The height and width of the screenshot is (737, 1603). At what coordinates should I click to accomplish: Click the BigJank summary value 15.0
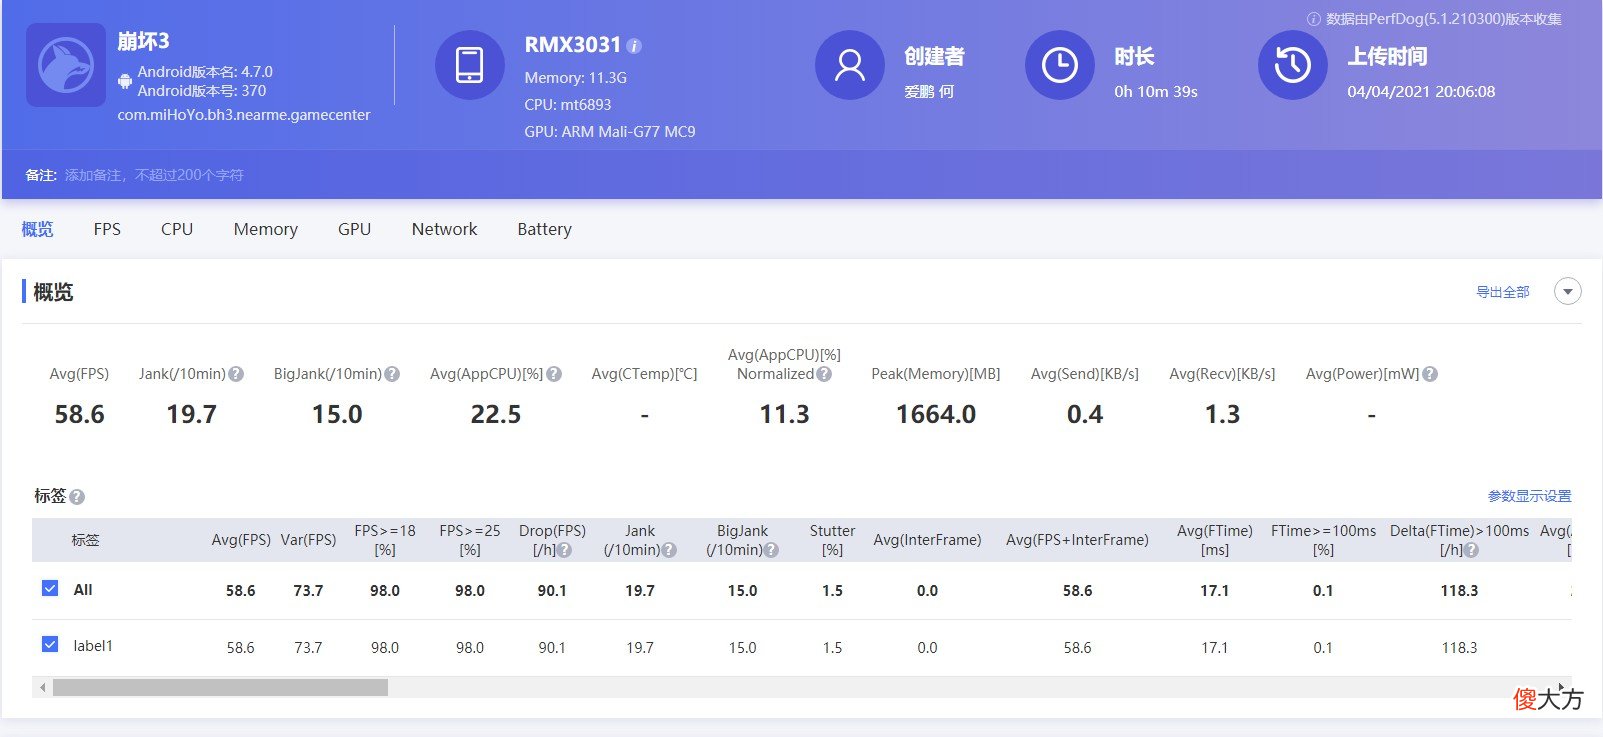[337, 414]
